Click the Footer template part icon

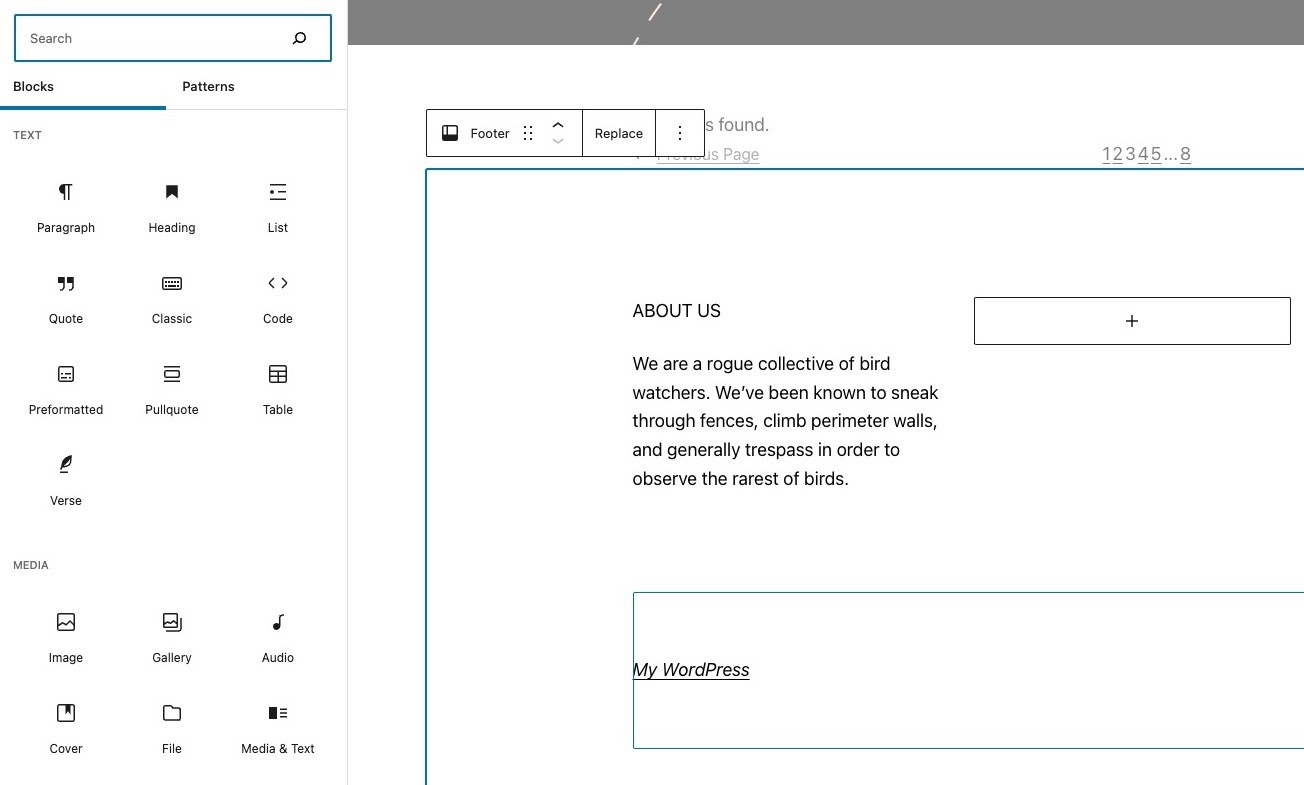point(450,133)
